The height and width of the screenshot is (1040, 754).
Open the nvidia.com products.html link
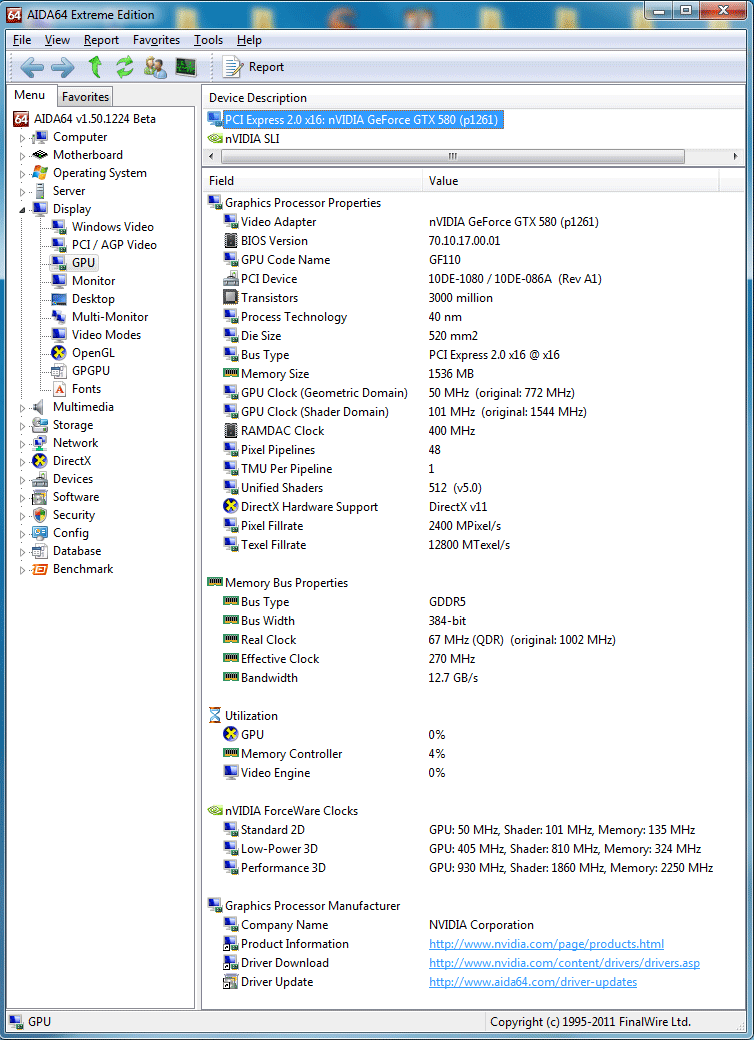coord(546,944)
